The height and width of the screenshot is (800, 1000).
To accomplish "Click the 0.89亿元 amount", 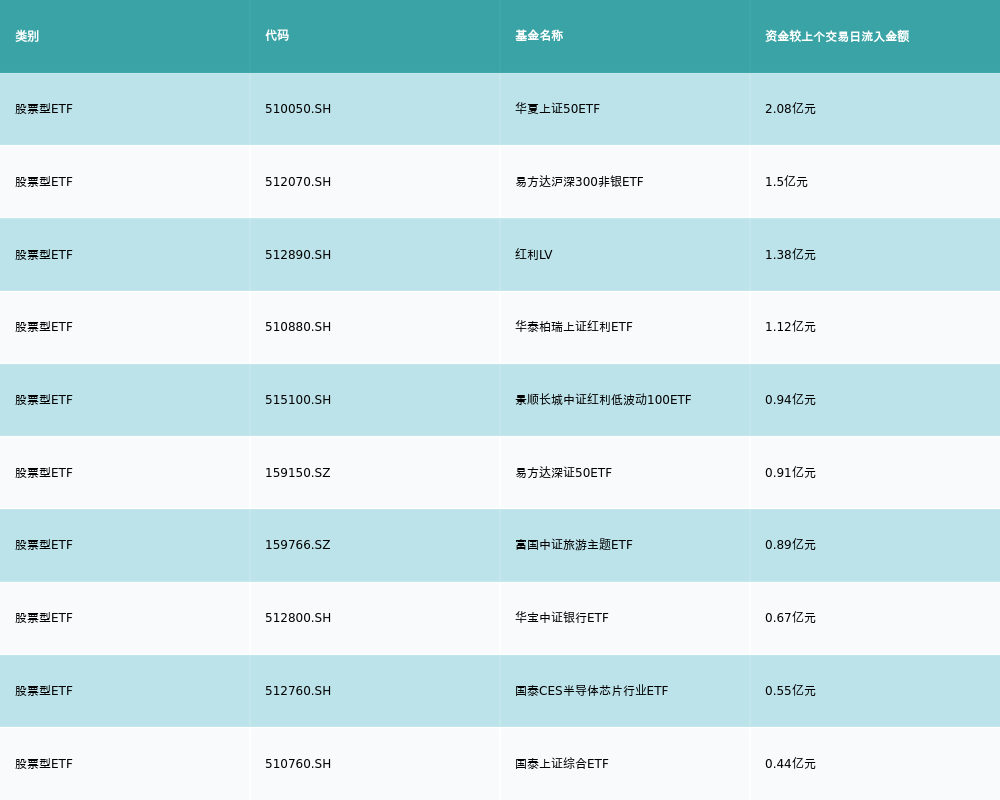I will [x=790, y=545].
